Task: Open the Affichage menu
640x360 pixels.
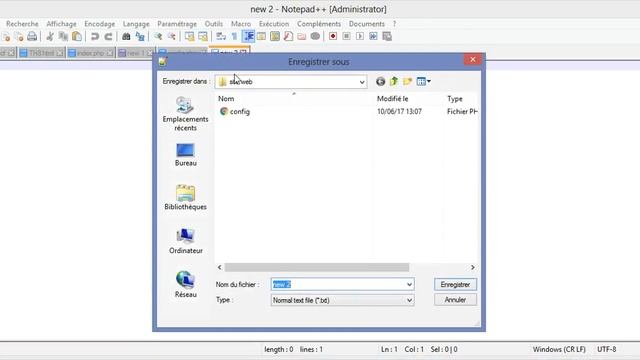Action: pos(61,24)
